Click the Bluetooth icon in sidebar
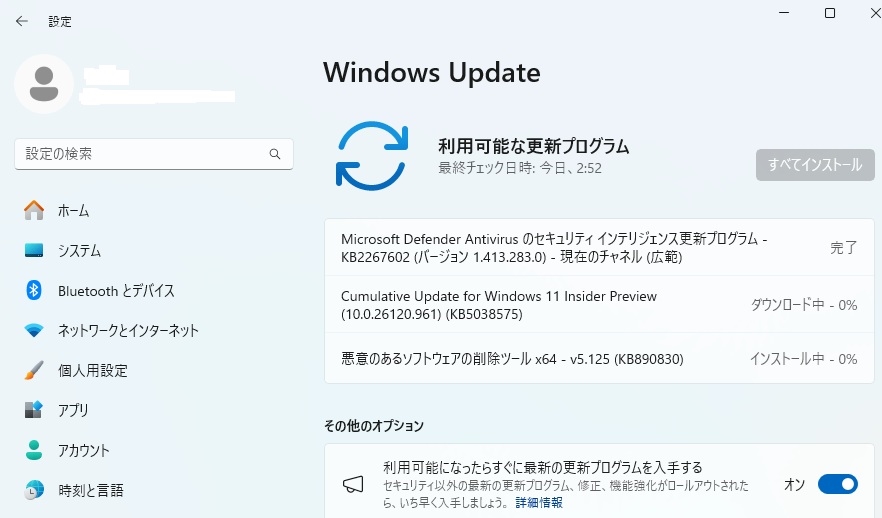882x518 pixels. coord(34,290)
